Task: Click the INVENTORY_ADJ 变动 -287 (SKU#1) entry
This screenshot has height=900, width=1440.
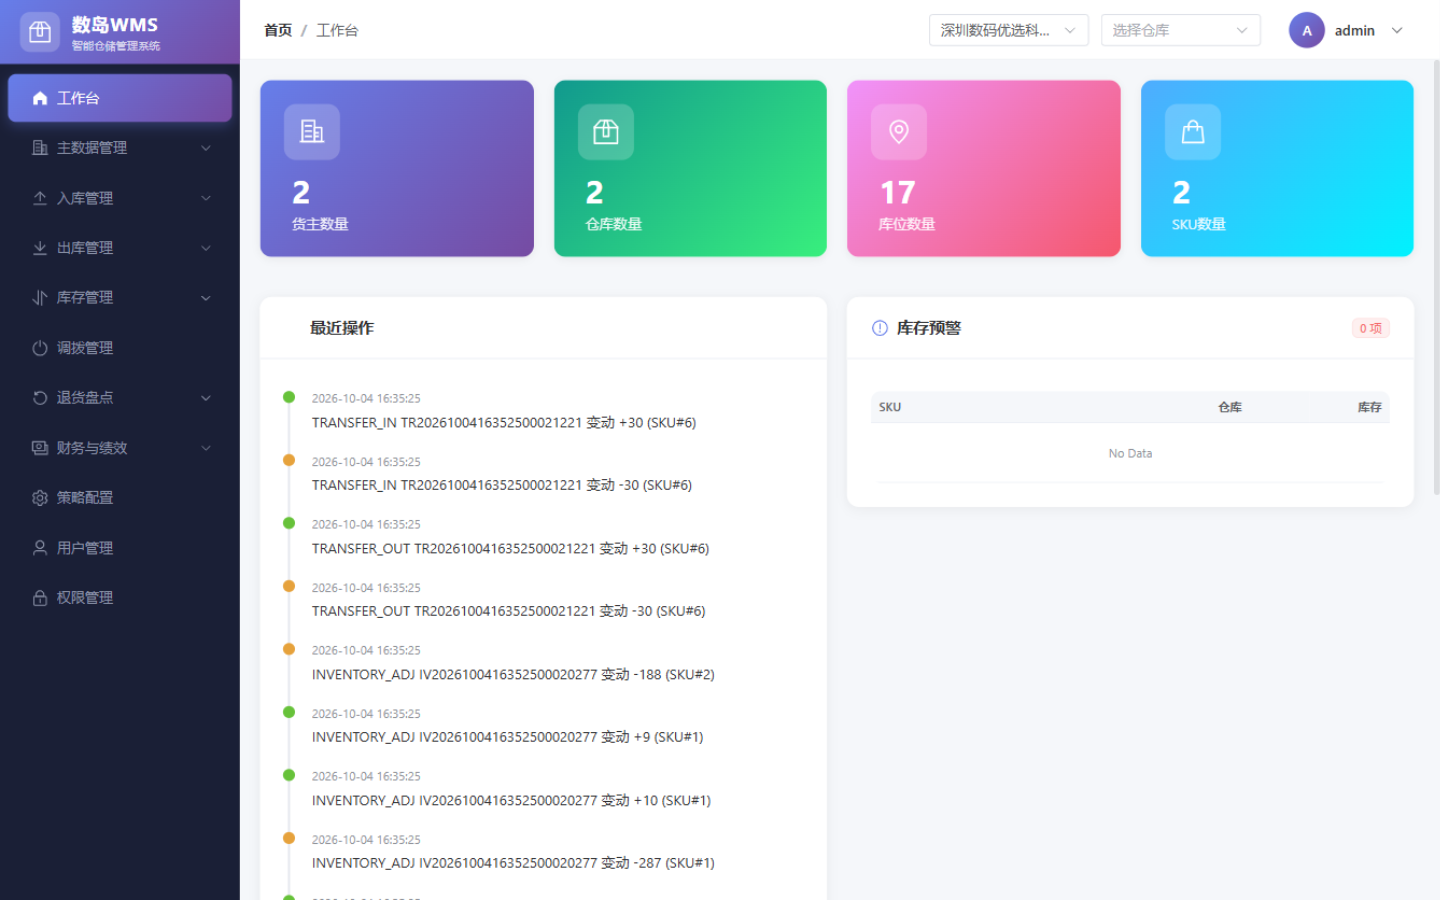Action: [513, 863]
